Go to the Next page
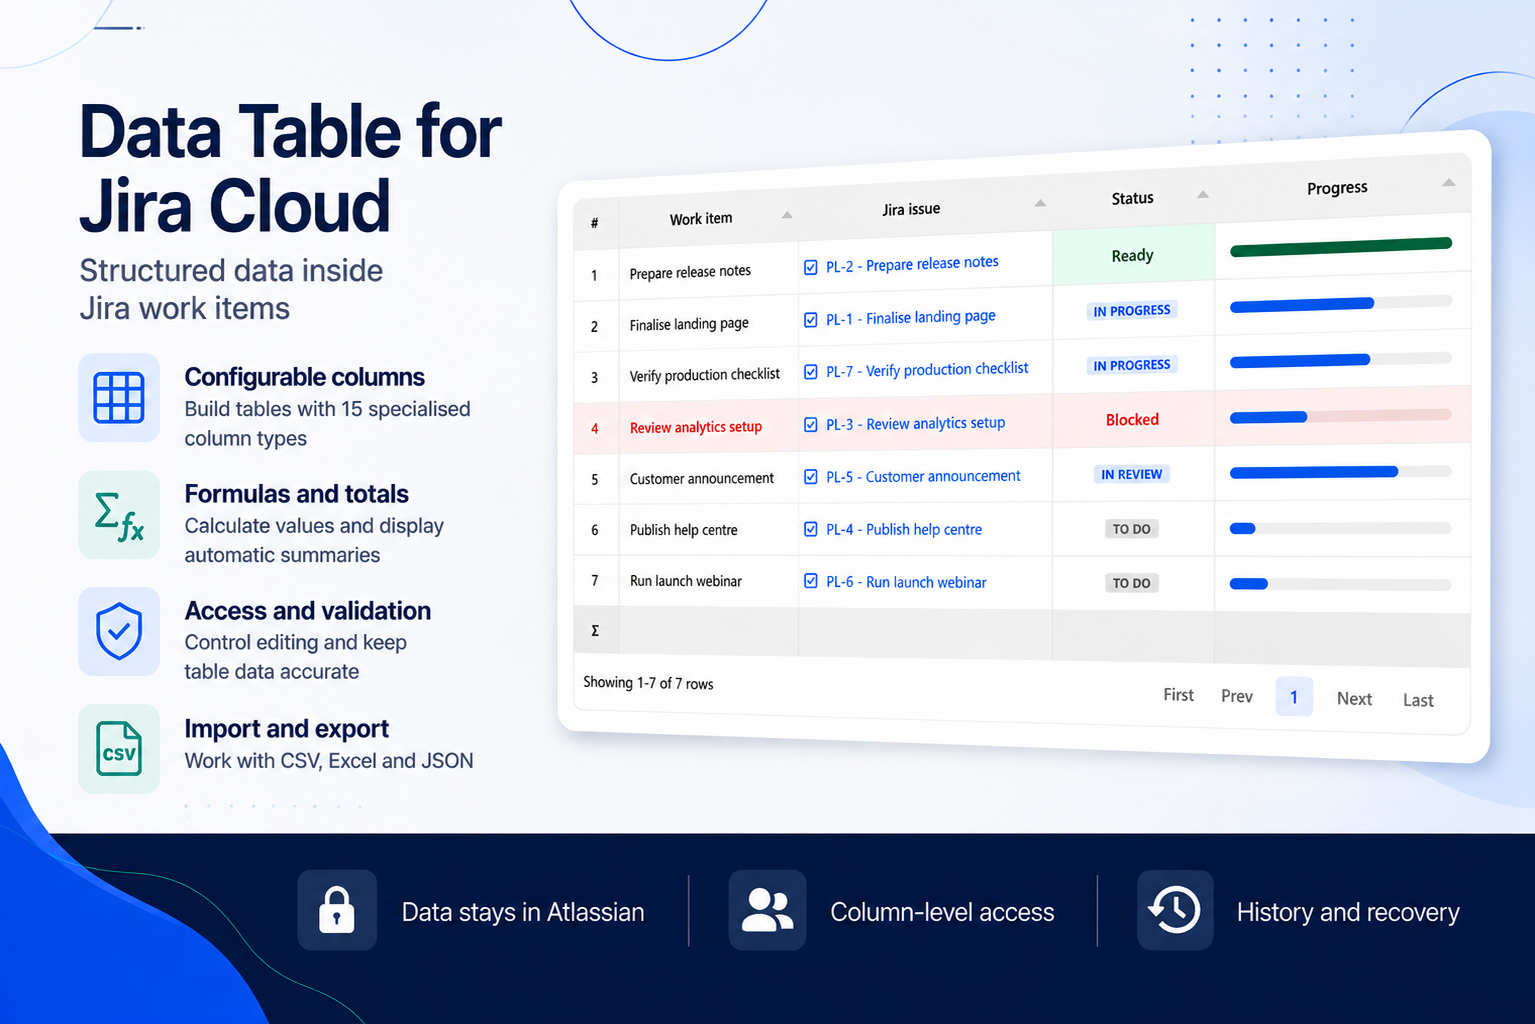Screen dimensions: 1535x1024 coord(1354,699)
